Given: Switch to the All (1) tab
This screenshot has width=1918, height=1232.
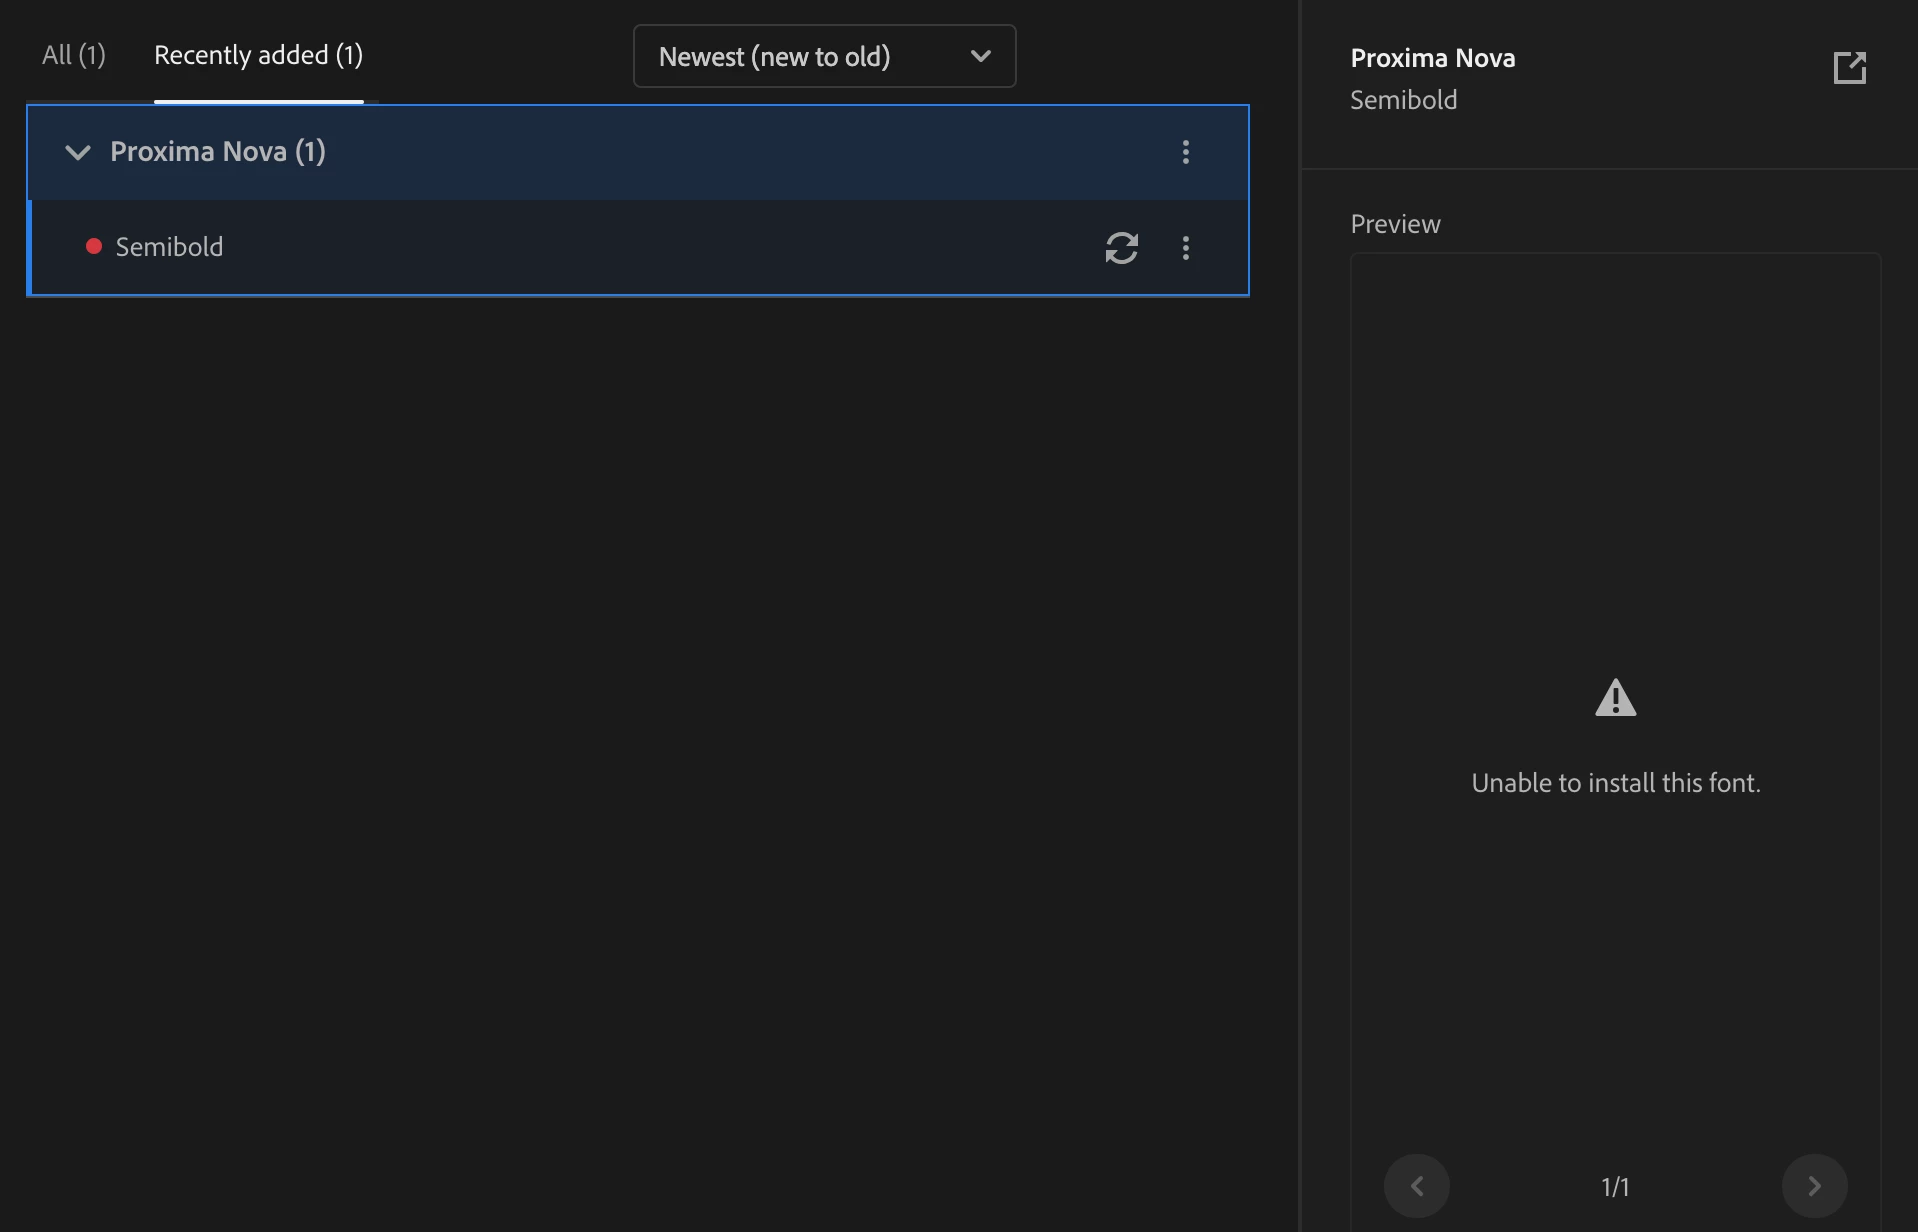Looking at the screenshot, I should [x=73, y=55].
